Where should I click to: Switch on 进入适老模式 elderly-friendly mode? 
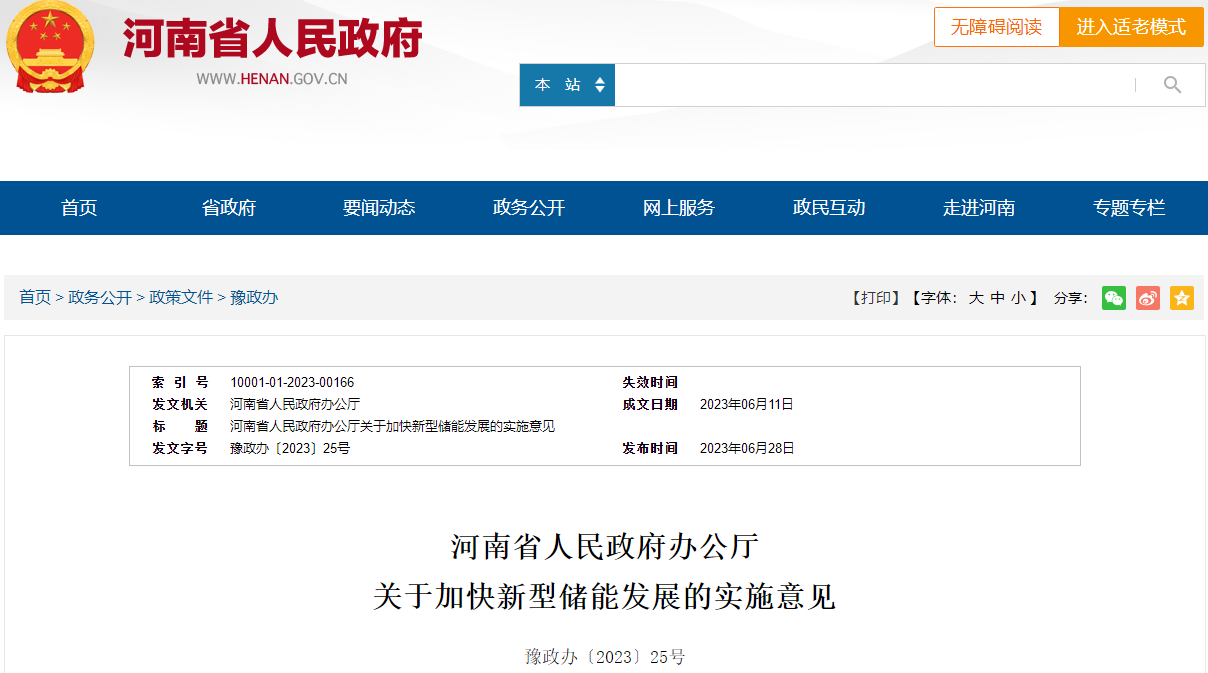tap(1131, 27)
